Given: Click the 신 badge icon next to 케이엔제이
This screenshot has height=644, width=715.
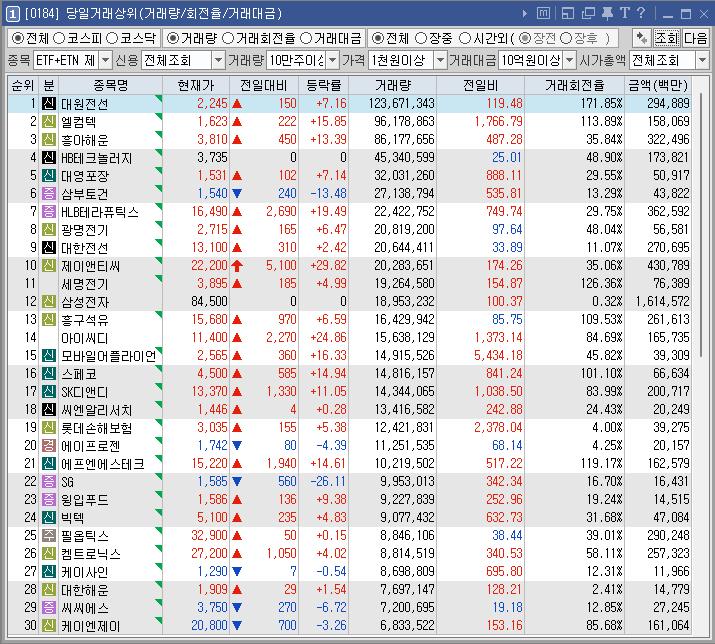Looking at the screenshot, I should click(x=49, y=625).
